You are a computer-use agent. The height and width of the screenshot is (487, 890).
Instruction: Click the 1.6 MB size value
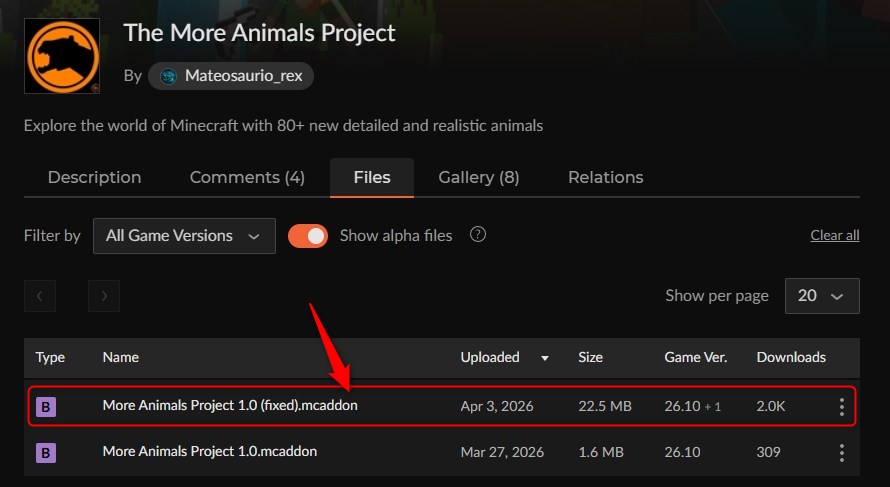click(601, 452)
